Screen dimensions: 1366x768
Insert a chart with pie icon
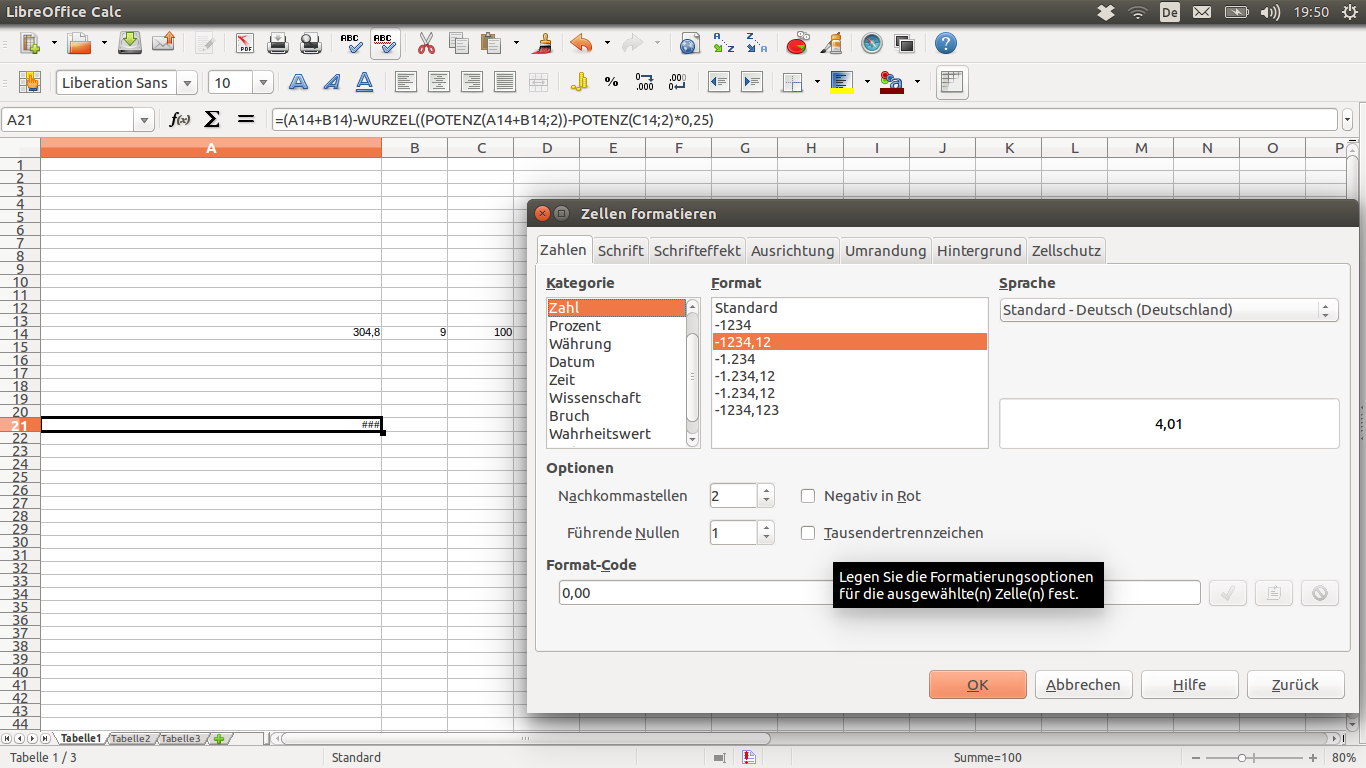point(797,44)
